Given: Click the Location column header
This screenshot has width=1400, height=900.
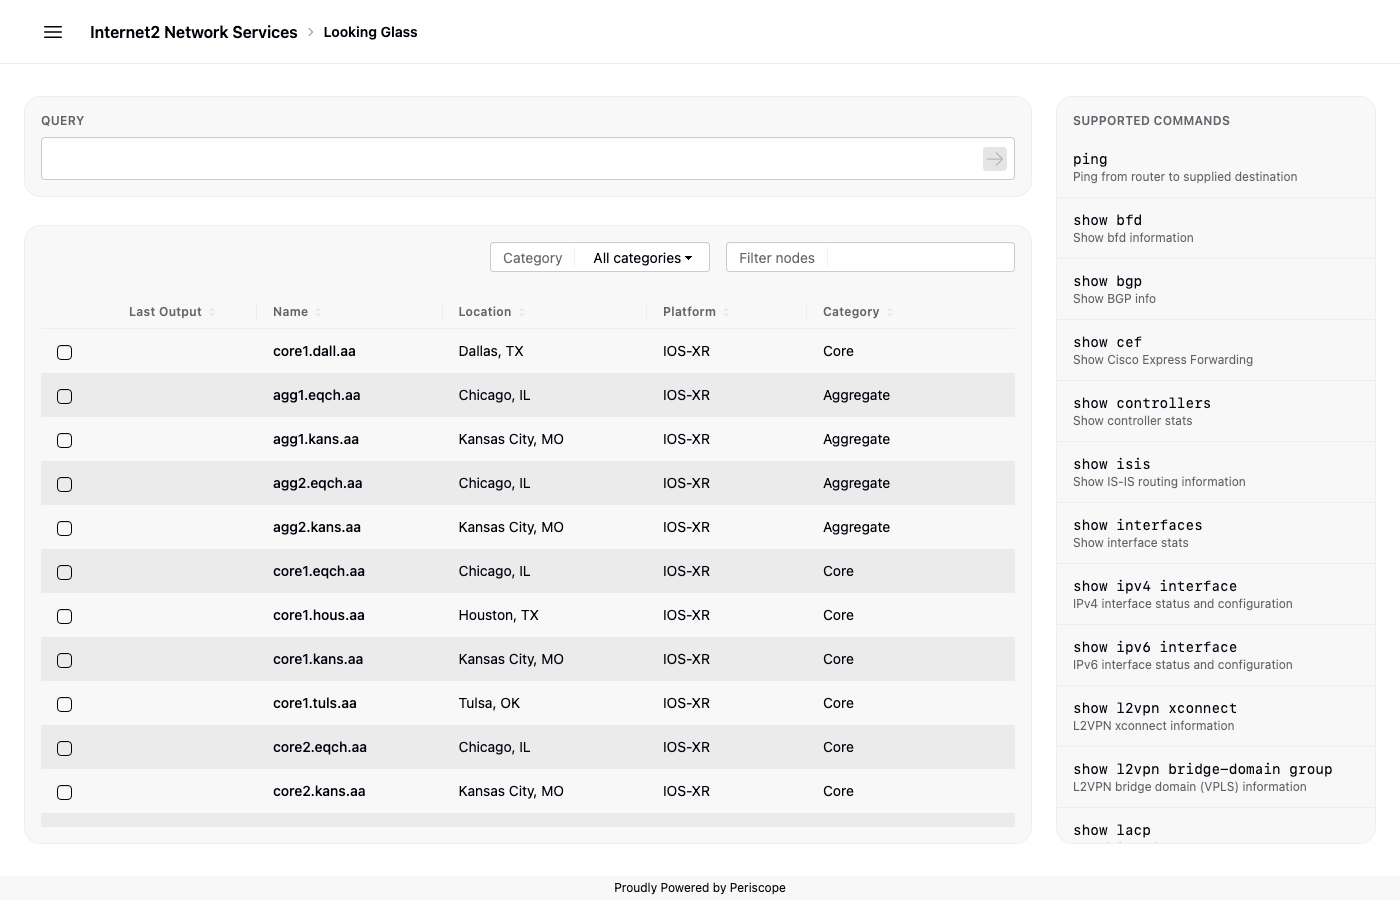Looking at the screenshot, I should 484,312.
